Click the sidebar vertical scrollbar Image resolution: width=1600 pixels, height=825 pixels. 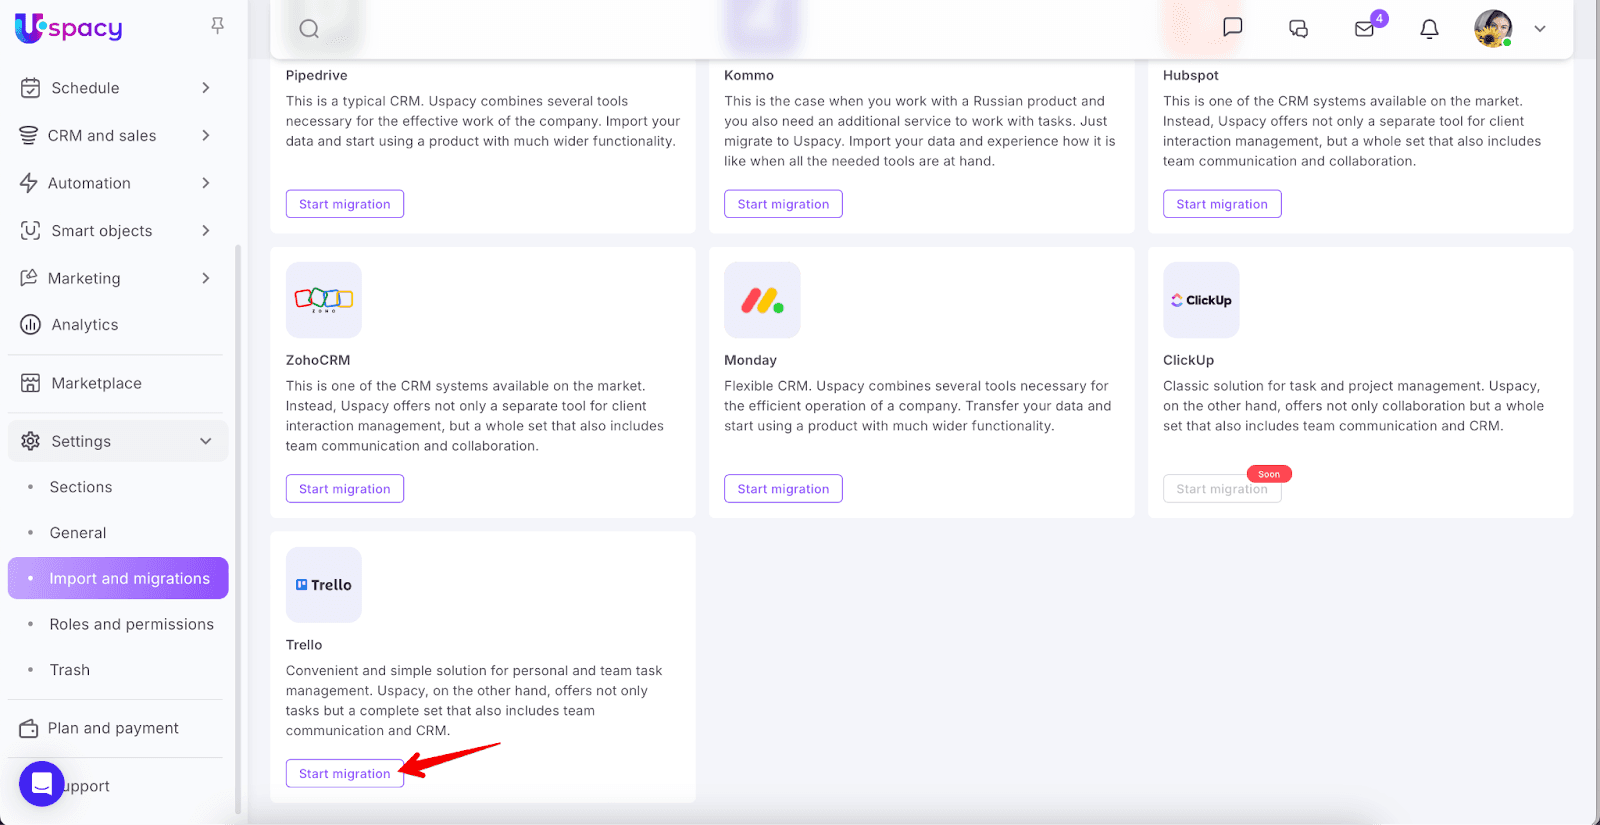(x=238, y=500)
